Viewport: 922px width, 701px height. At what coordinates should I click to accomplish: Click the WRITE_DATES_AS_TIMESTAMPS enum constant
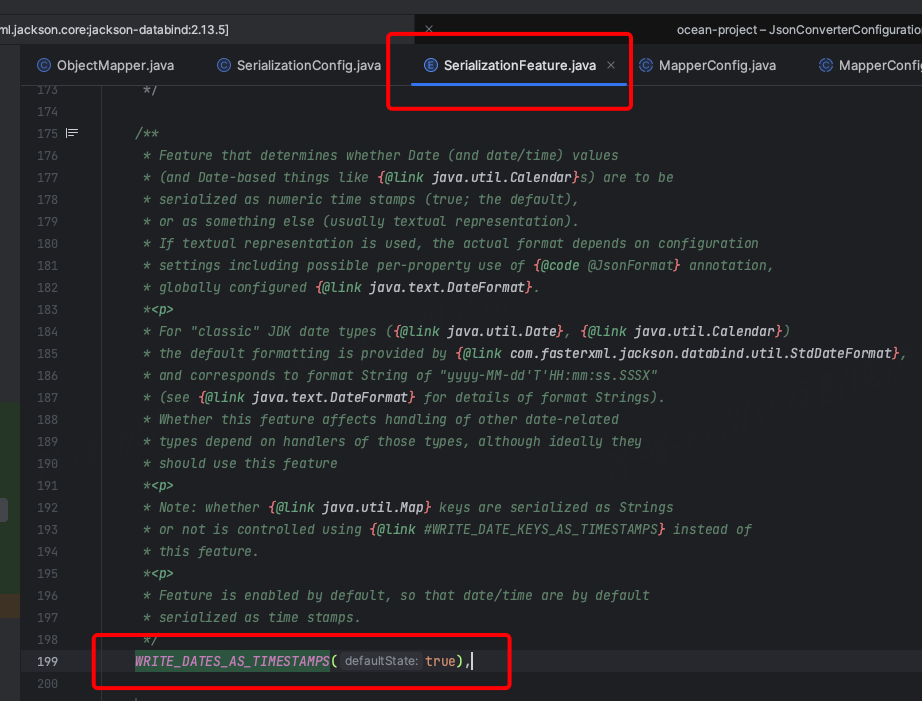[x=232, y=661]
